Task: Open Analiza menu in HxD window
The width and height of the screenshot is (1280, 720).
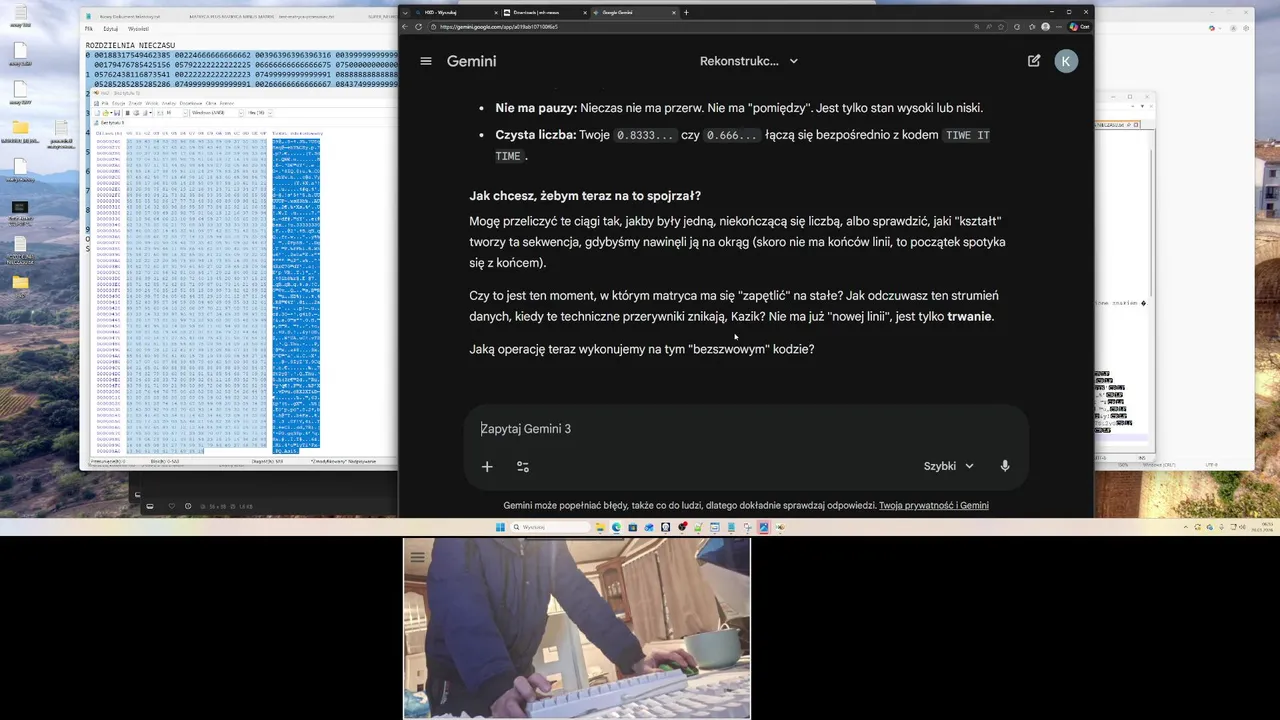Action: click(169, 103)
